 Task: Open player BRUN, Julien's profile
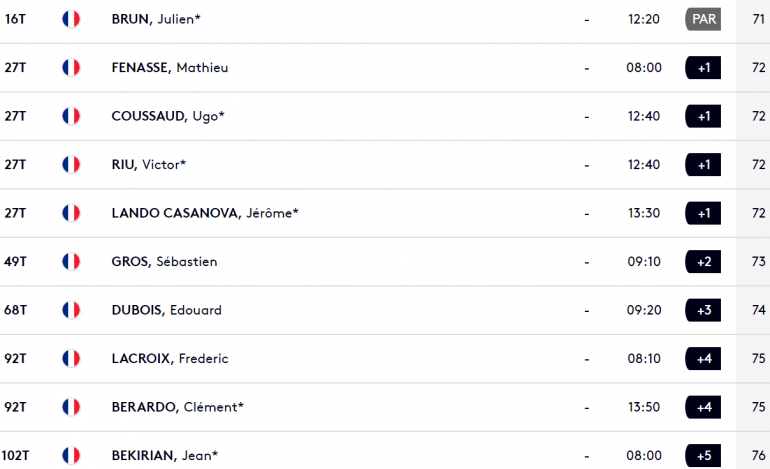[156, 19]
